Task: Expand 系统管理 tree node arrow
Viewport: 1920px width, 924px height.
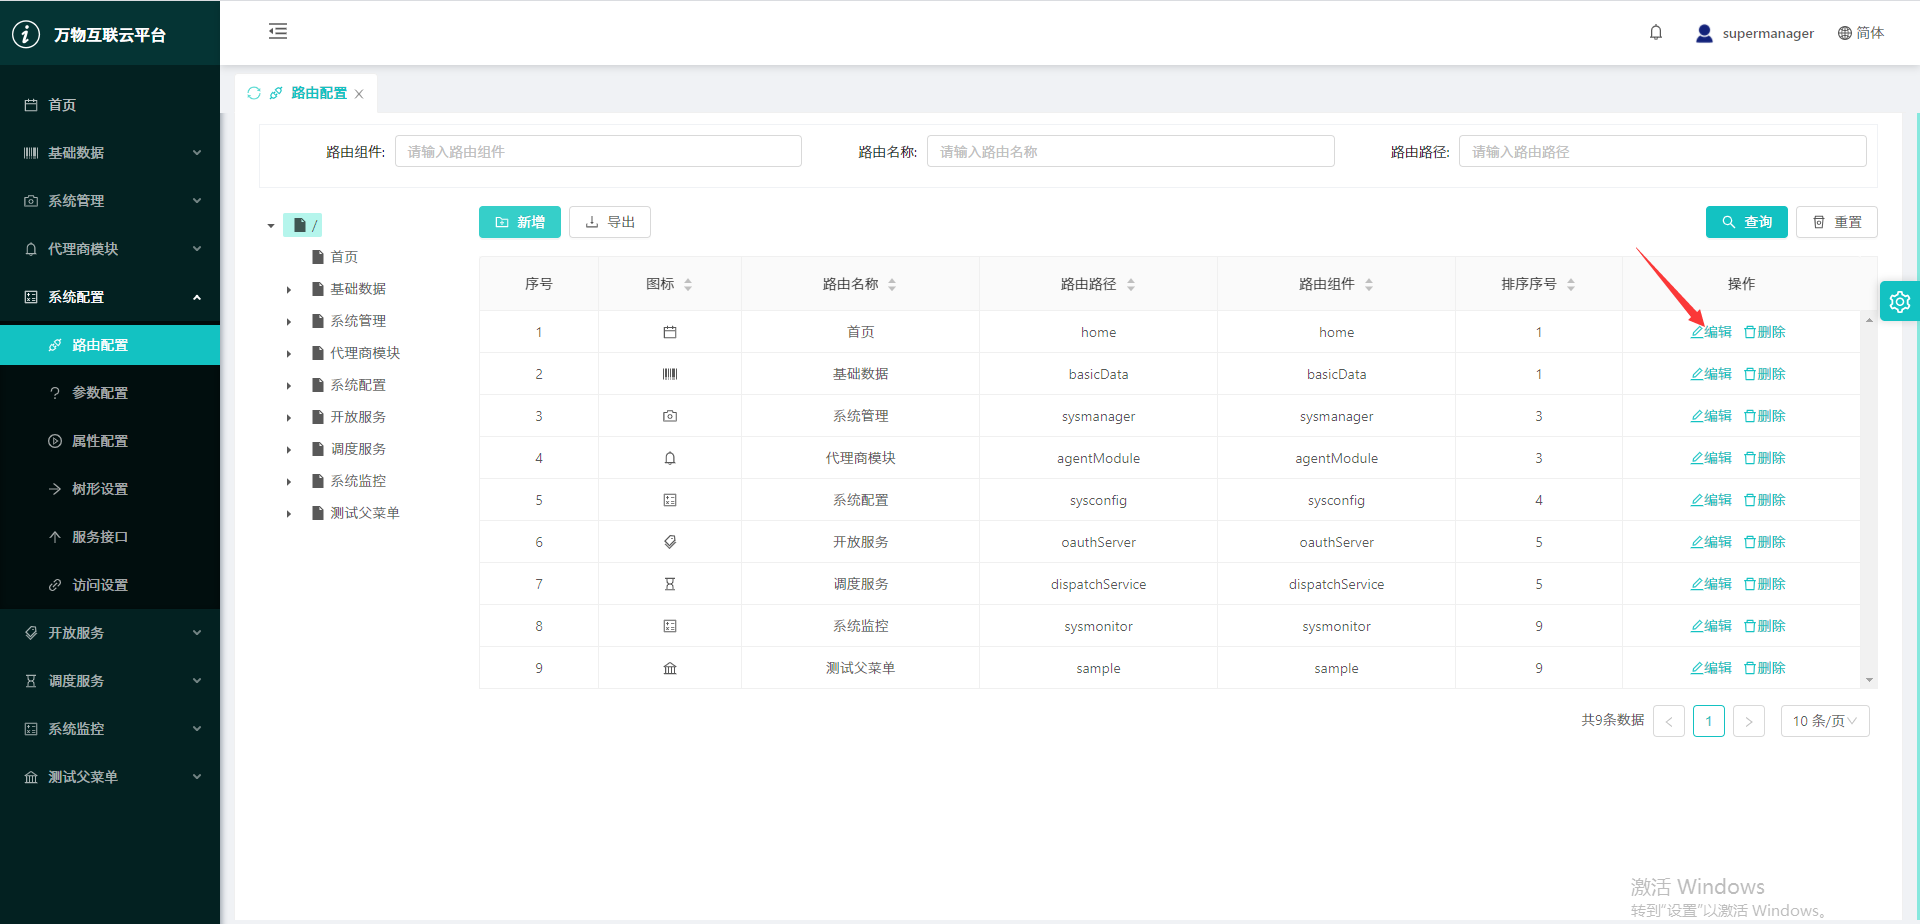Action: click(289, 322)
